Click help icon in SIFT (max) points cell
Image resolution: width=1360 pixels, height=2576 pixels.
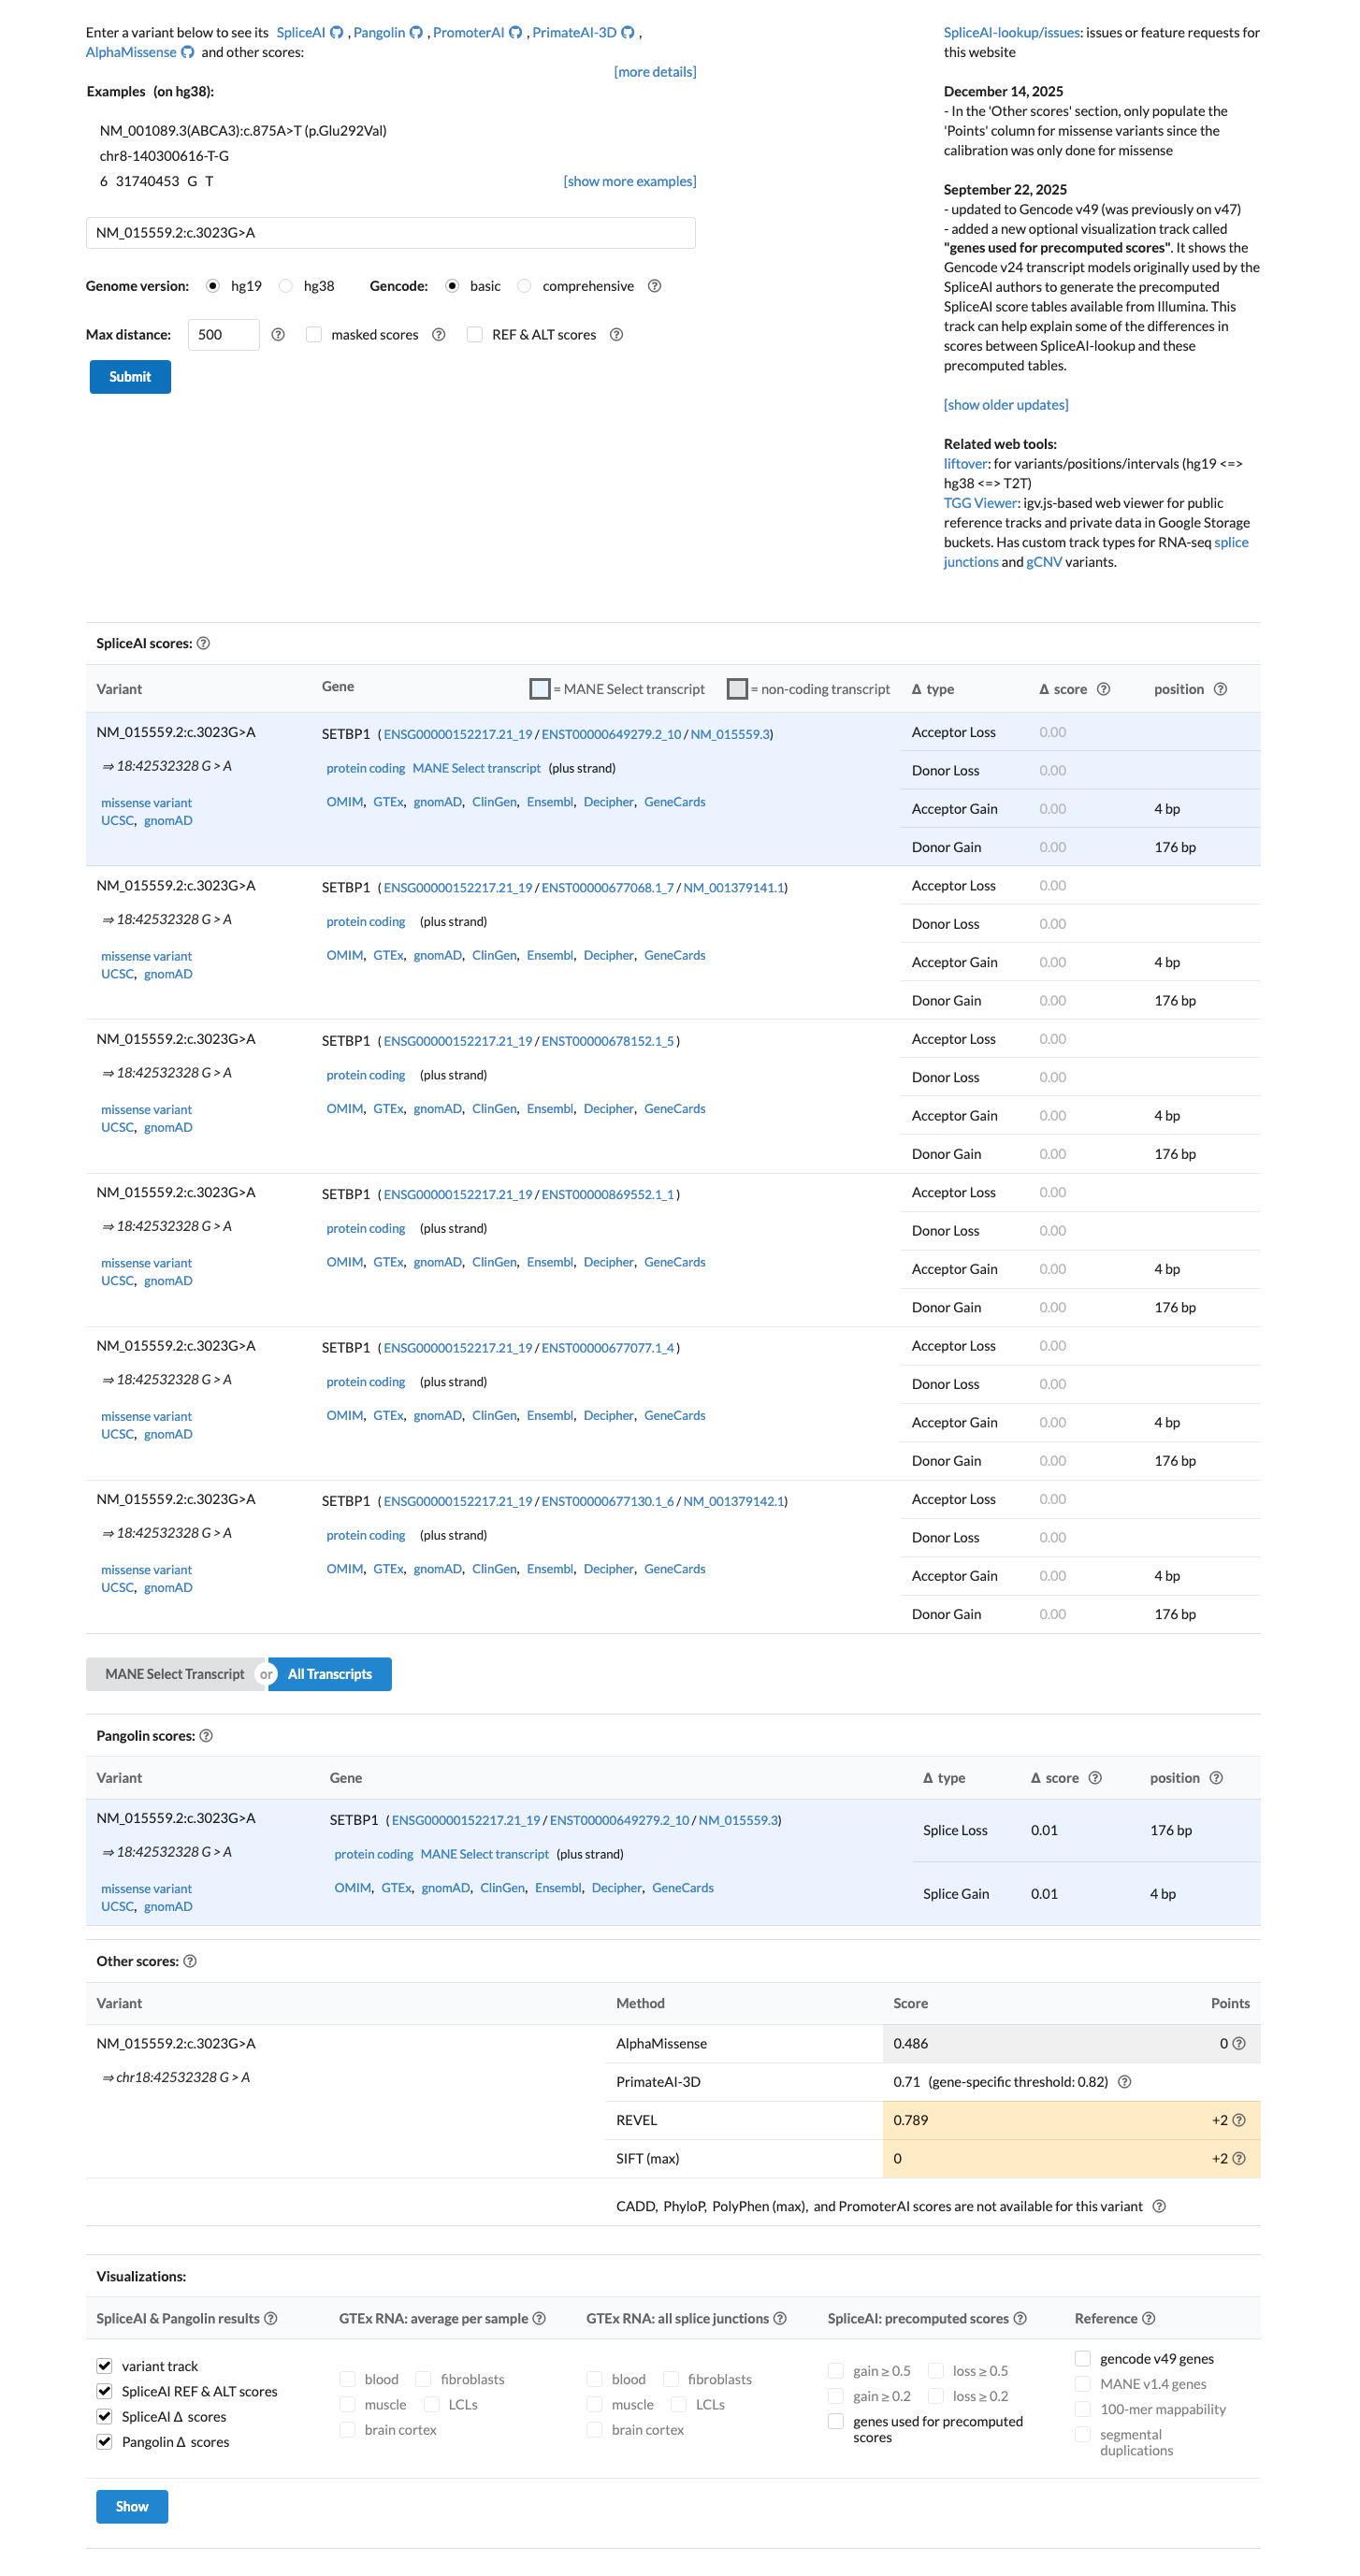[x=1239, y=2159]
